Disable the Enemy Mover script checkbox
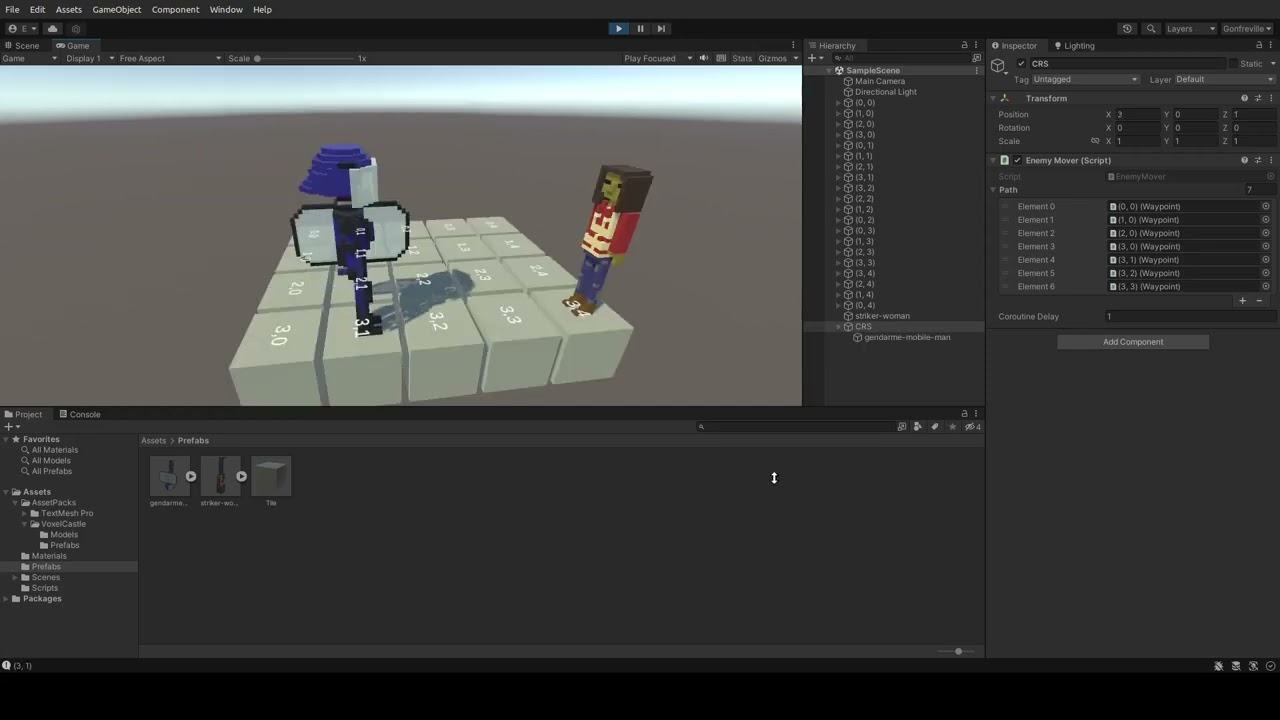This screenshot has height=720, width=1280. point(1018,160)
